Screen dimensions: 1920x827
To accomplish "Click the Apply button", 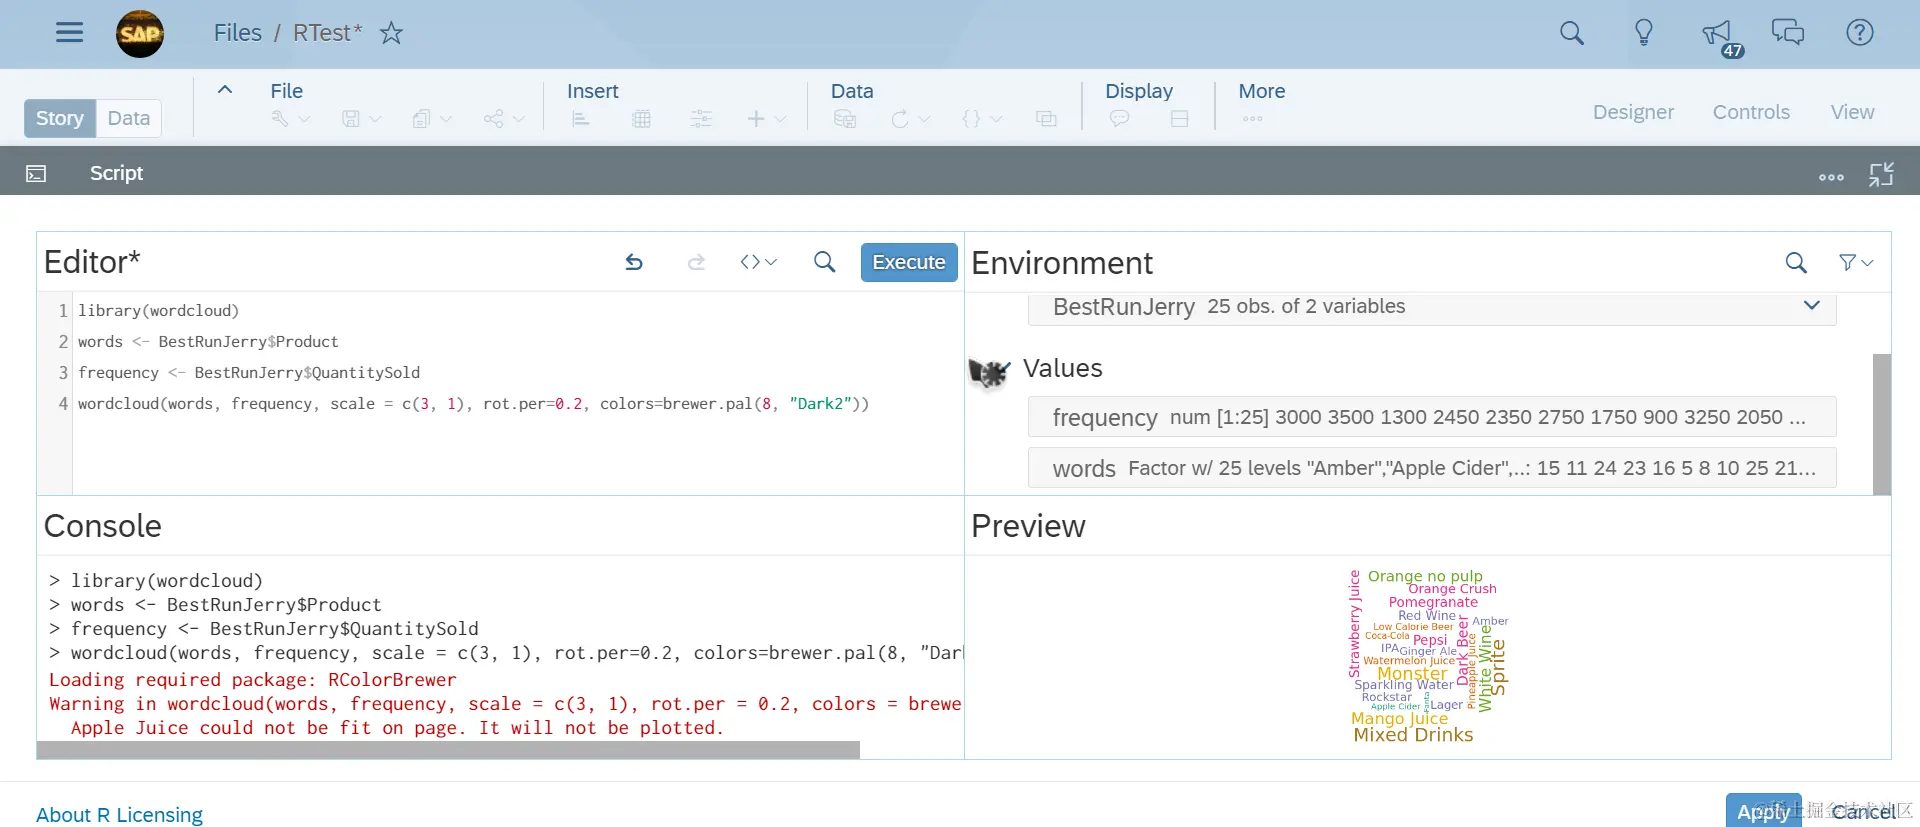I will tap(1763, 811).
